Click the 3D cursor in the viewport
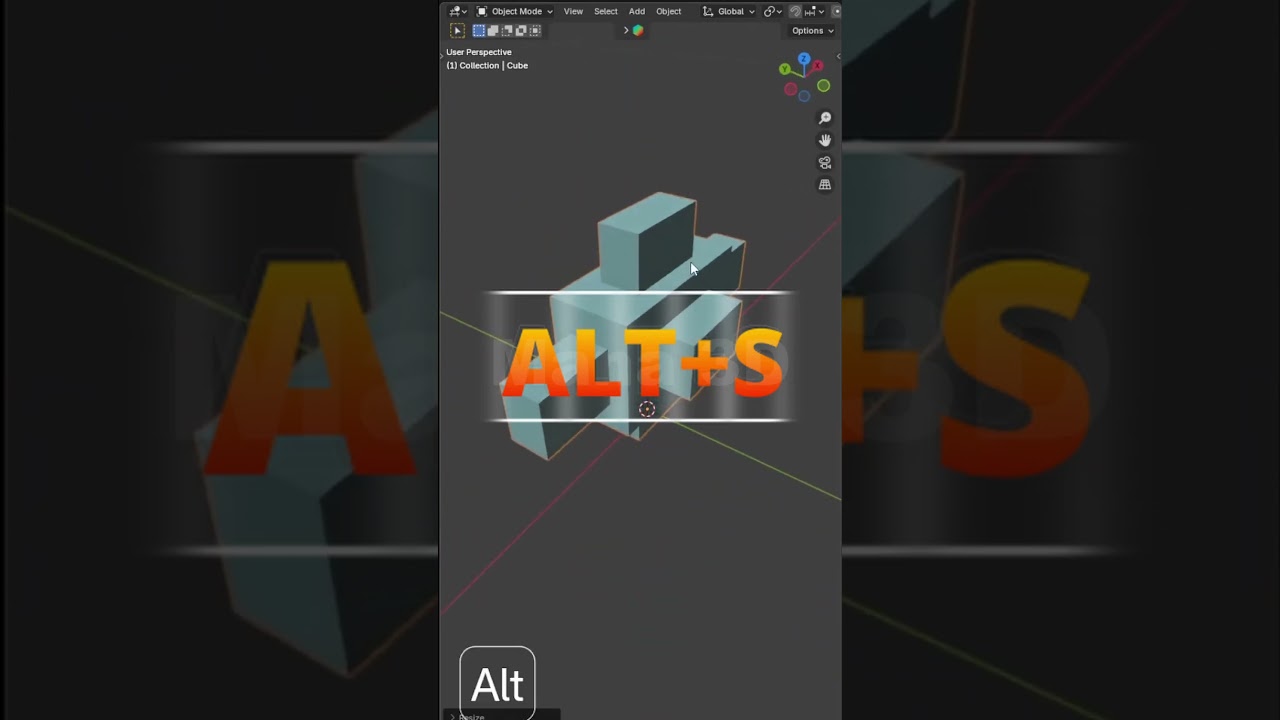Image resolution: width=1280 pixels, height=720 pixels. coord(647,409)
